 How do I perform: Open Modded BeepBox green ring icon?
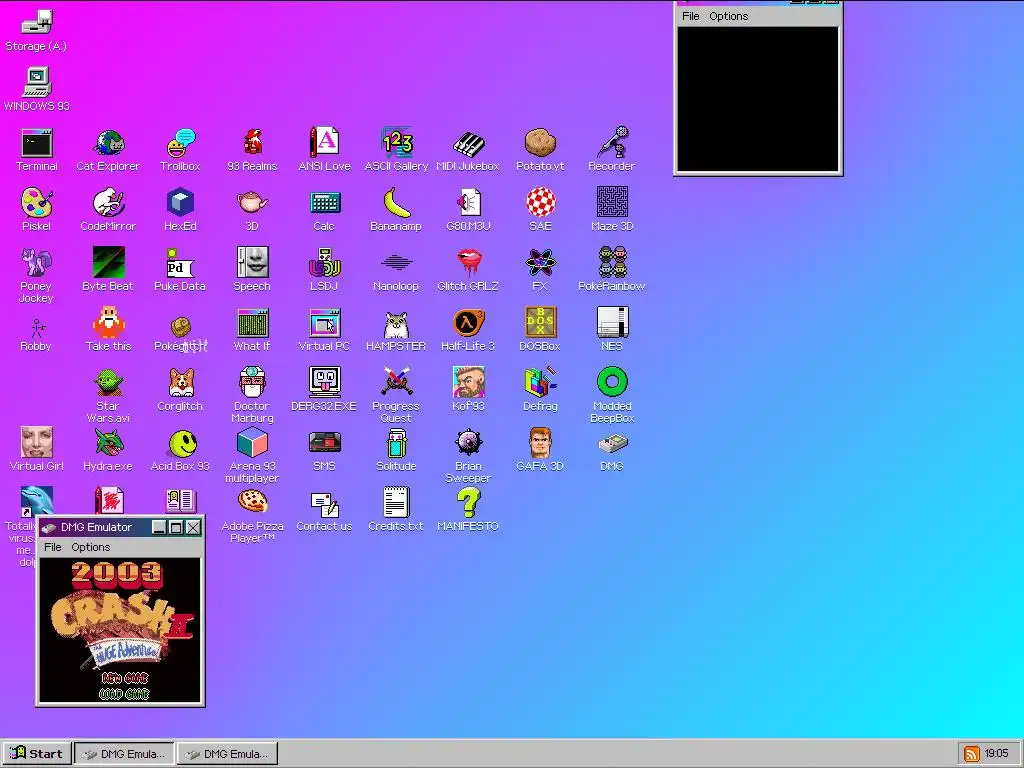click(612, 396)
